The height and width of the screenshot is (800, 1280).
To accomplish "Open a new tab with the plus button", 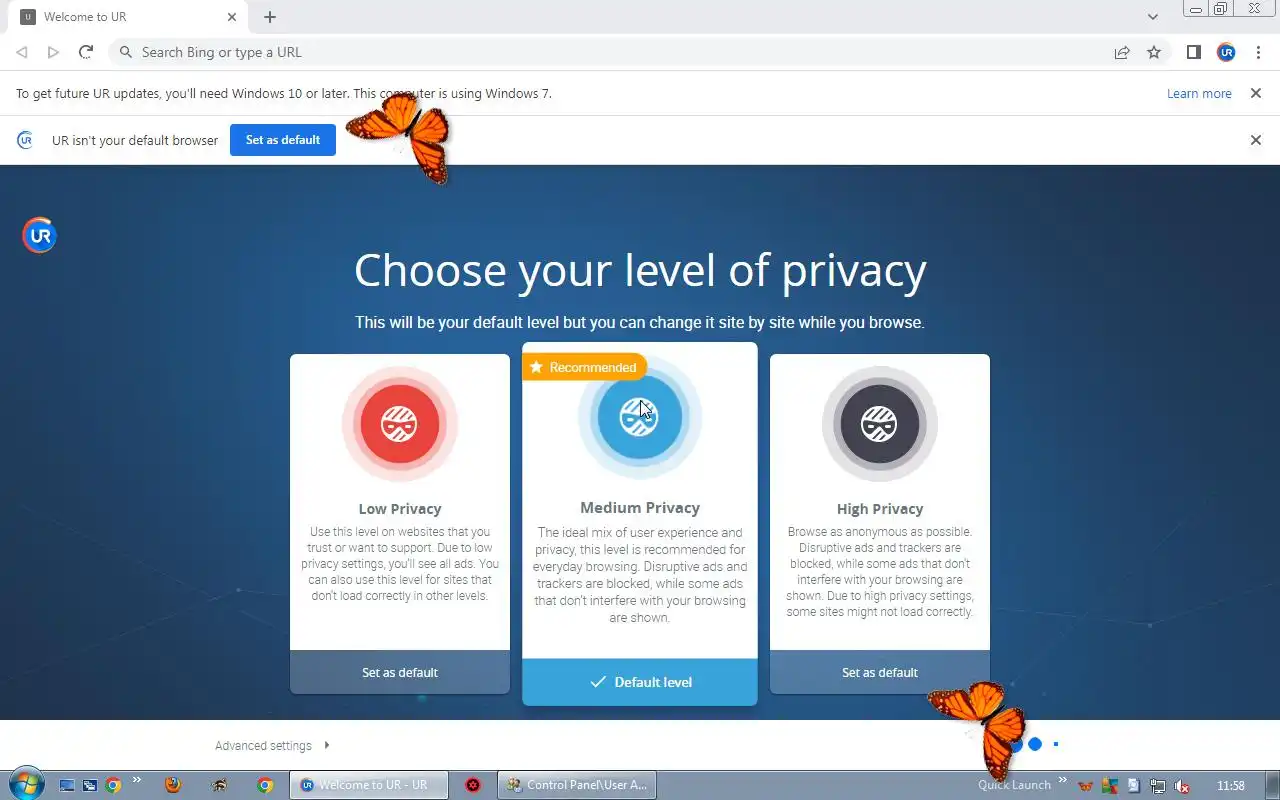I will [270, 17].
